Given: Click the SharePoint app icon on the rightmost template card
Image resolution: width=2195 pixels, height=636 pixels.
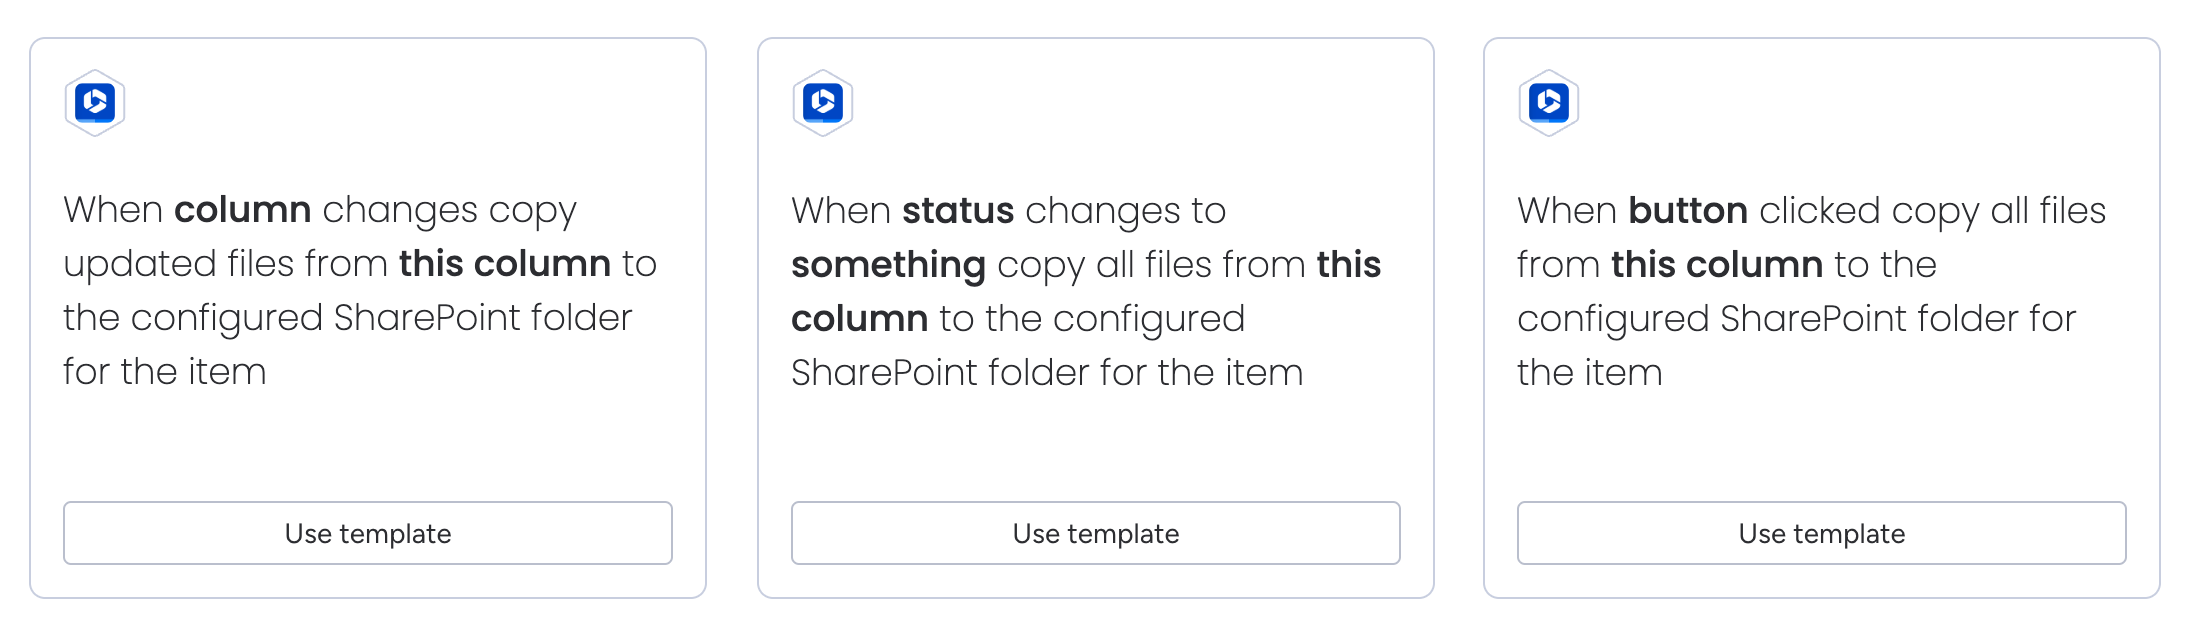Looking at the screenshot, I should pos(1549,102).
